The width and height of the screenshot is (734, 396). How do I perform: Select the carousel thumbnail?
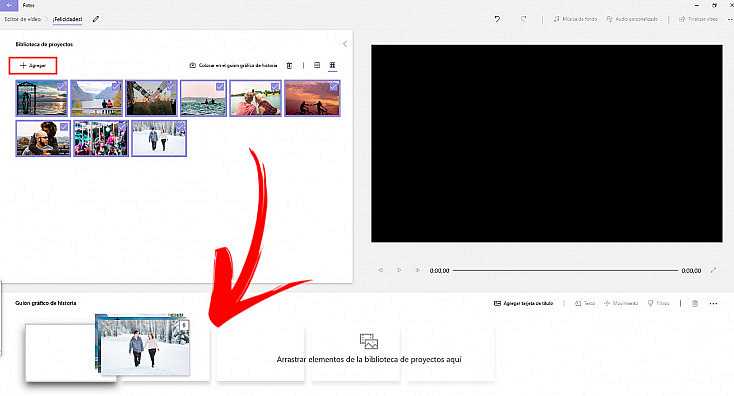point(101,139)
